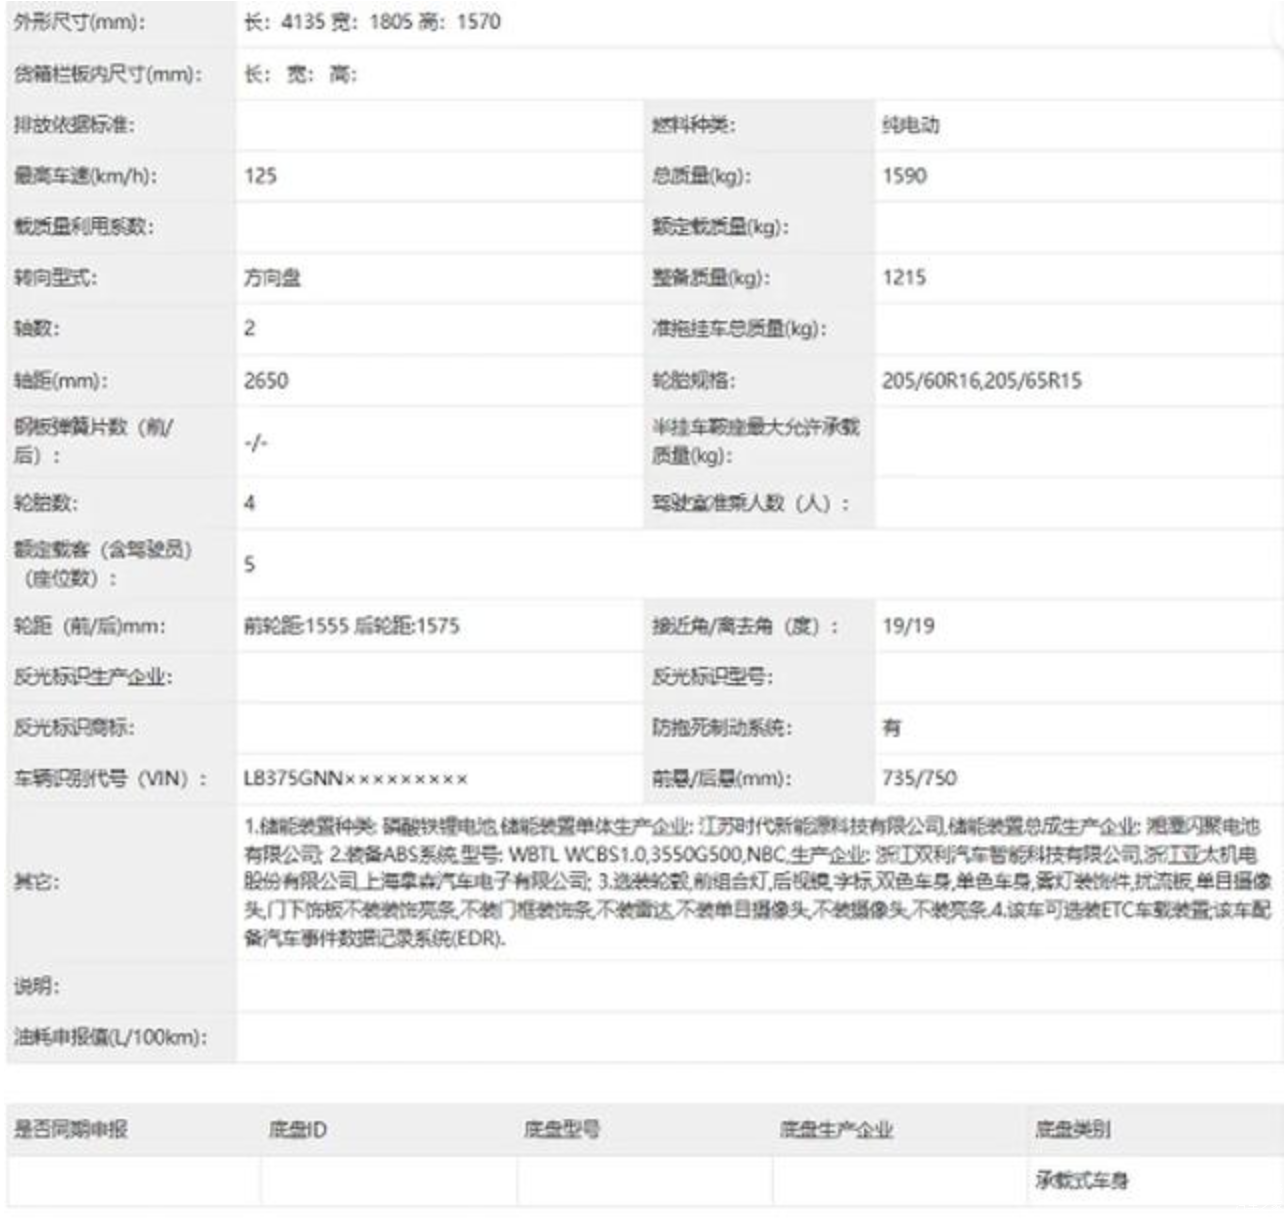The image size is (1288, 1219).
Task: Select the 防抱死制动系统 value 有
Action: pos(891,728)
